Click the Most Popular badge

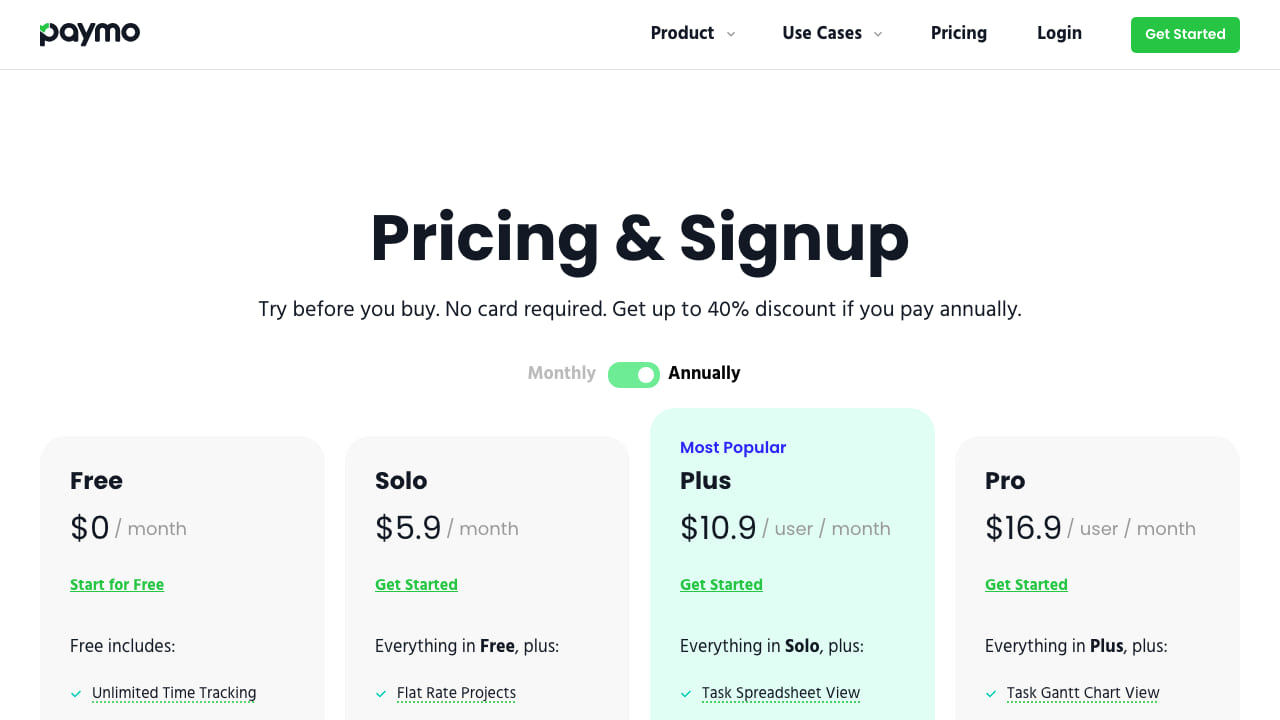point(733,447)
